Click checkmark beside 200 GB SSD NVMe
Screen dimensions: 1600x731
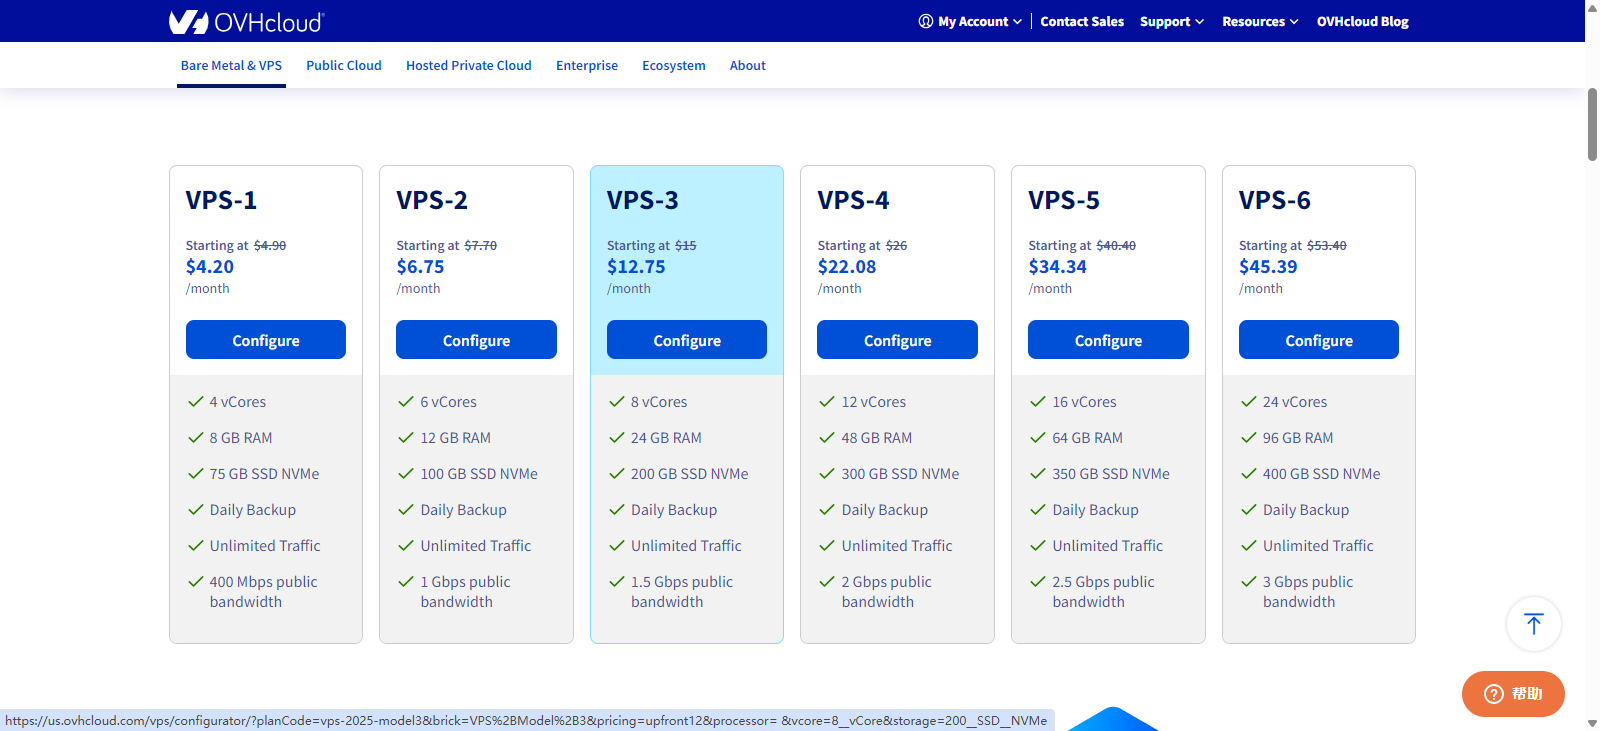[617, 474]
